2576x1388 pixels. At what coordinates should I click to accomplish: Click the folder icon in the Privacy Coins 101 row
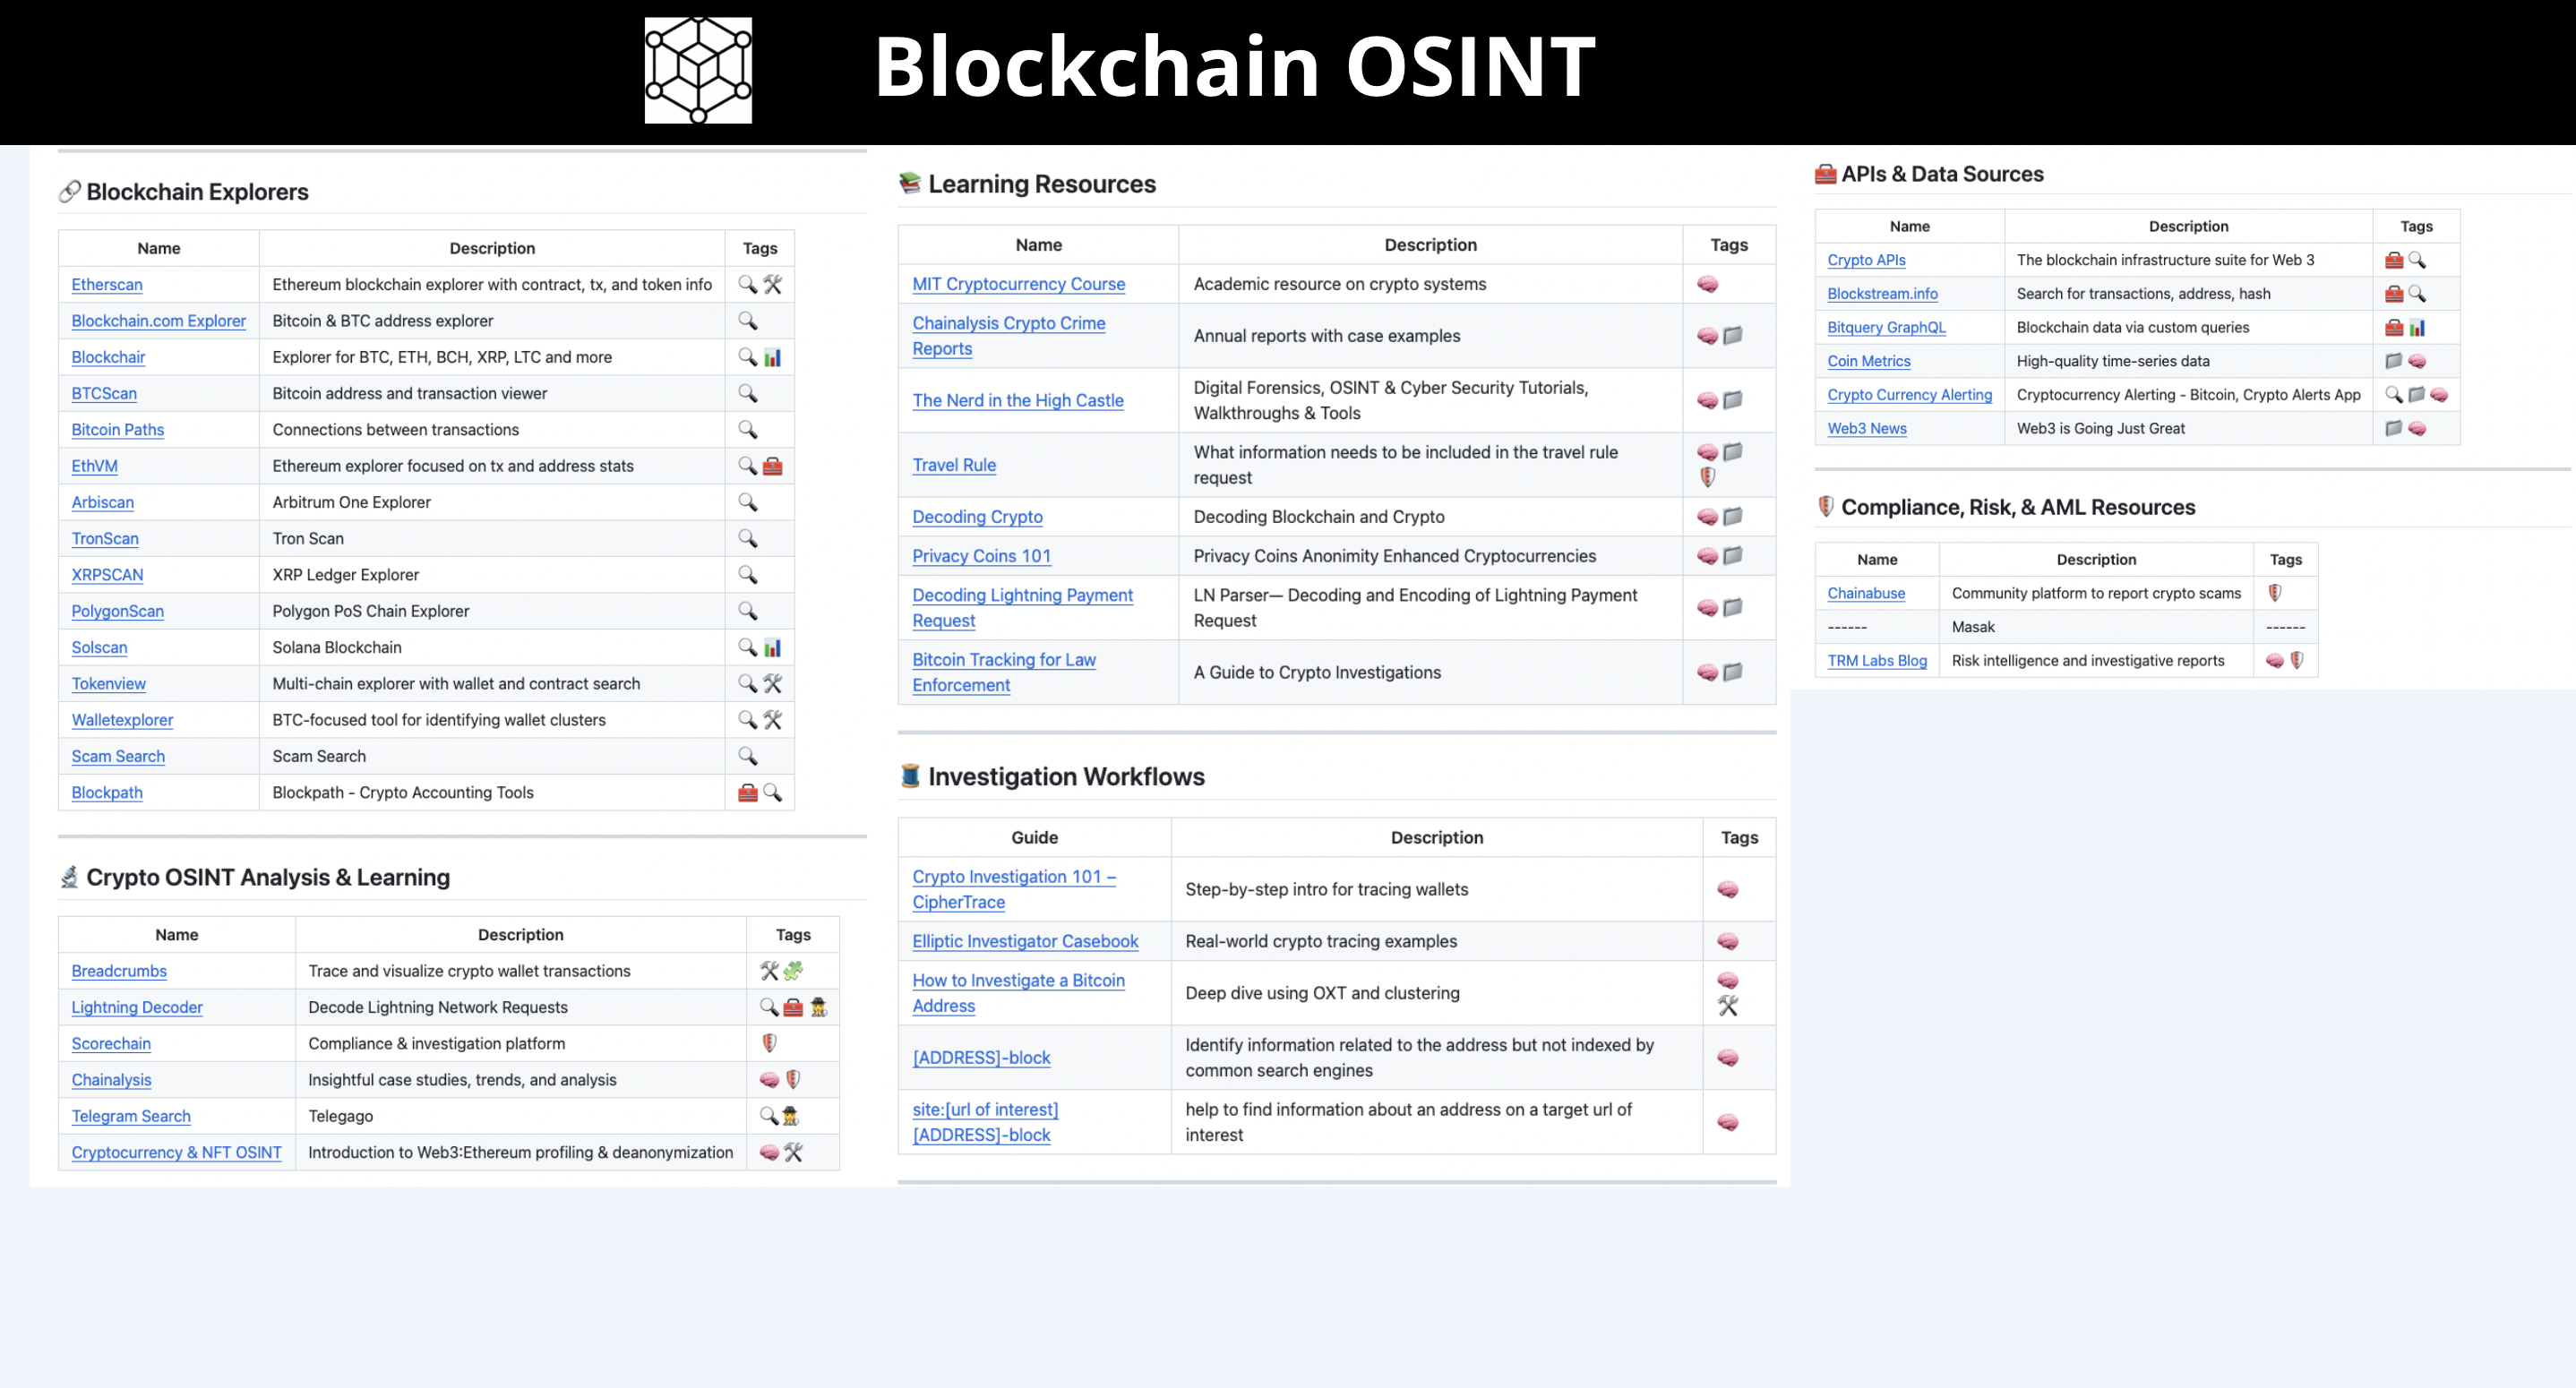(1733, 556)
